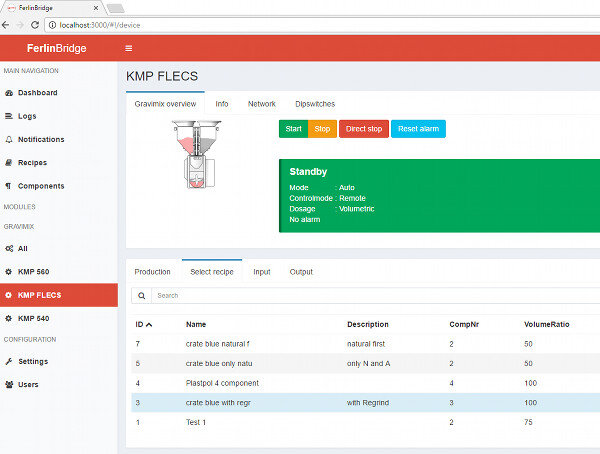The height and width of the screenshot is (454, 600).
Task: Sort table by ID column arrow
Action: coord(149,325)
